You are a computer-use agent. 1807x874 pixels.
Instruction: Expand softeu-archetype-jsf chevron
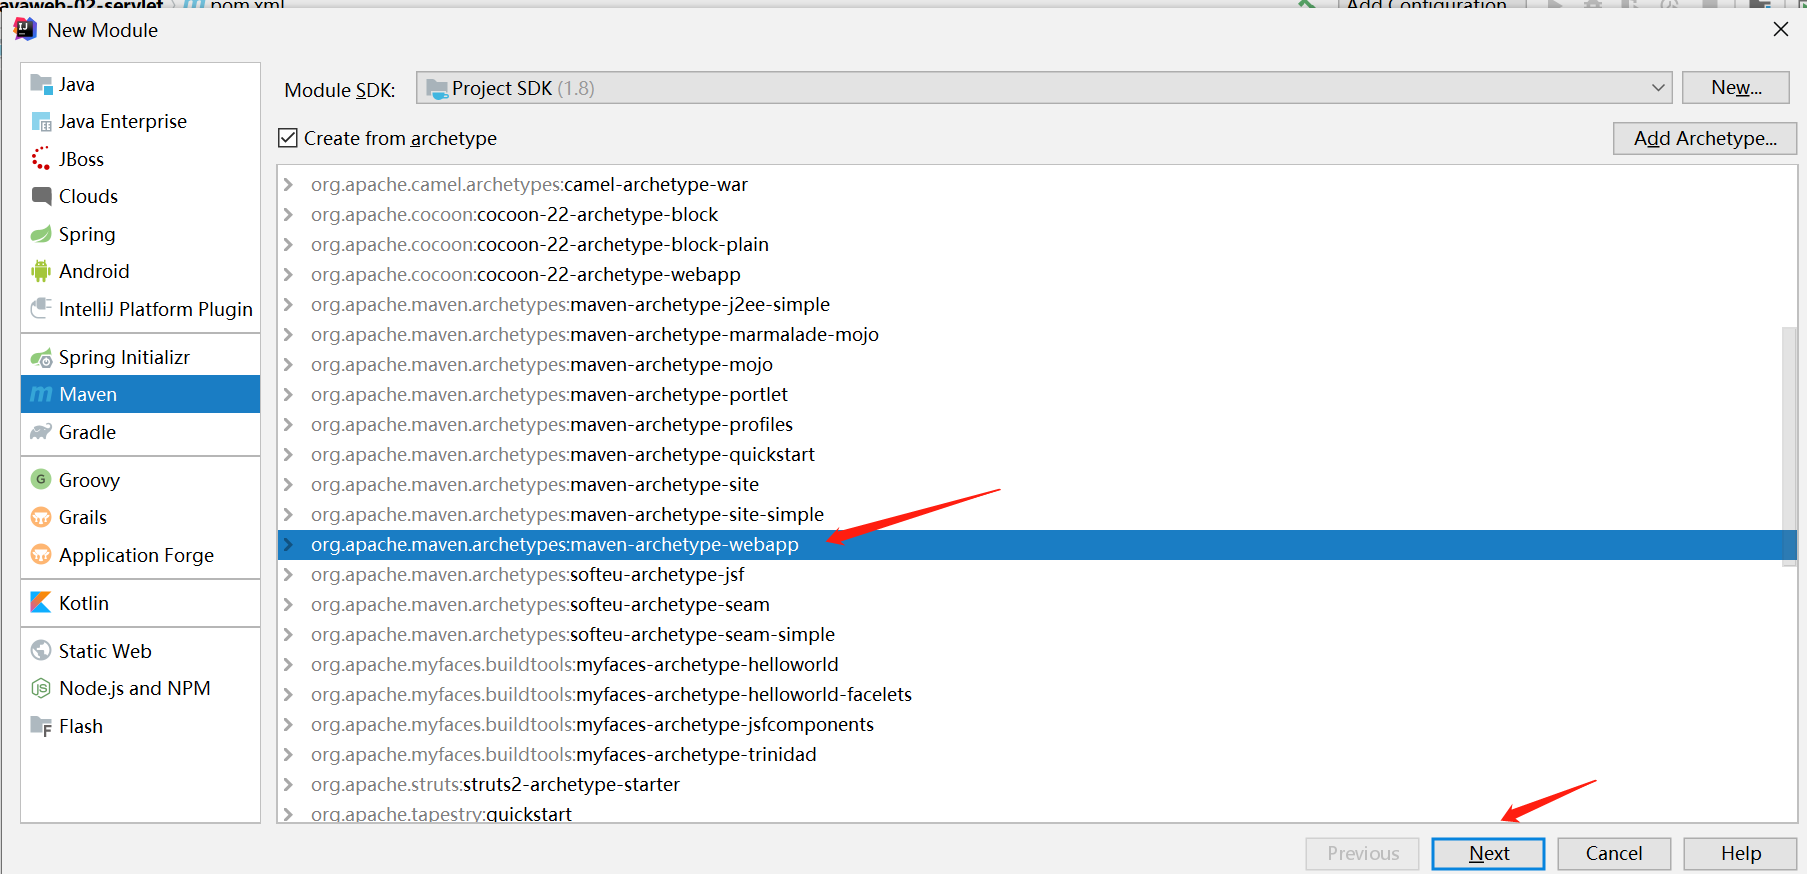(x=288, y=575)
